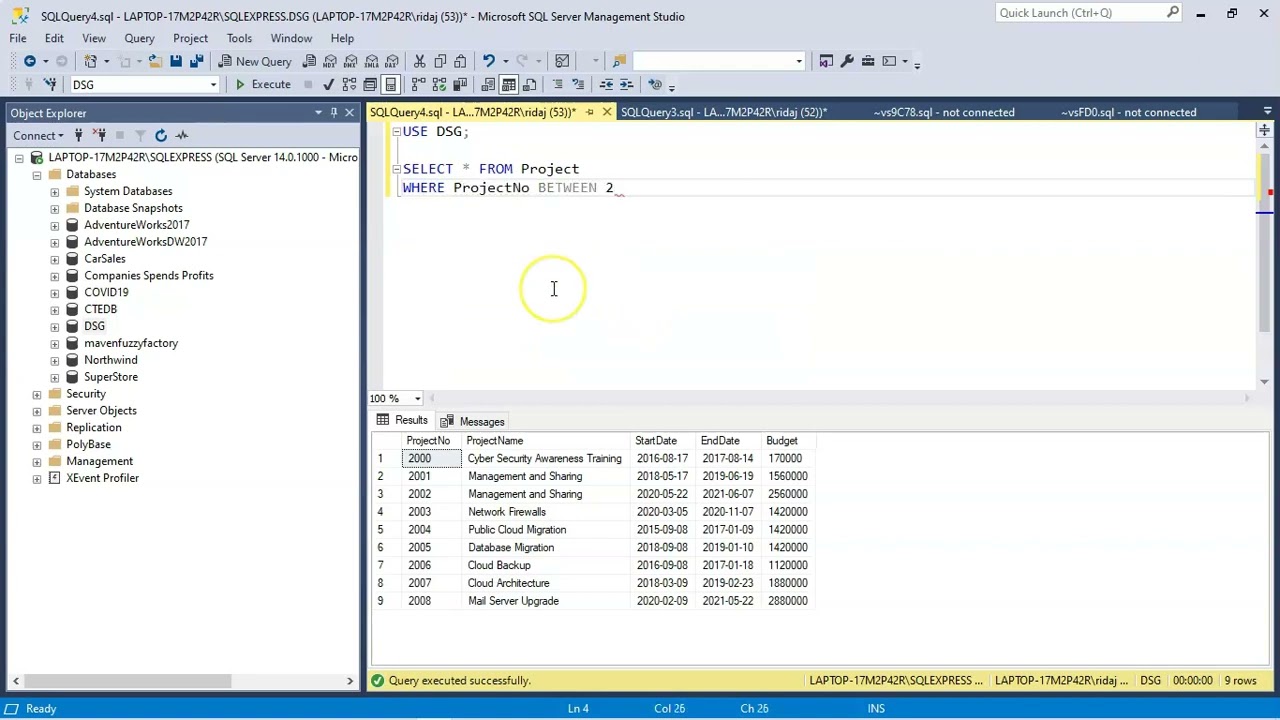The height and width of the screenshot is (720, 1280).
Task: Click the Query Options icon
Action: tap(370, 85)
